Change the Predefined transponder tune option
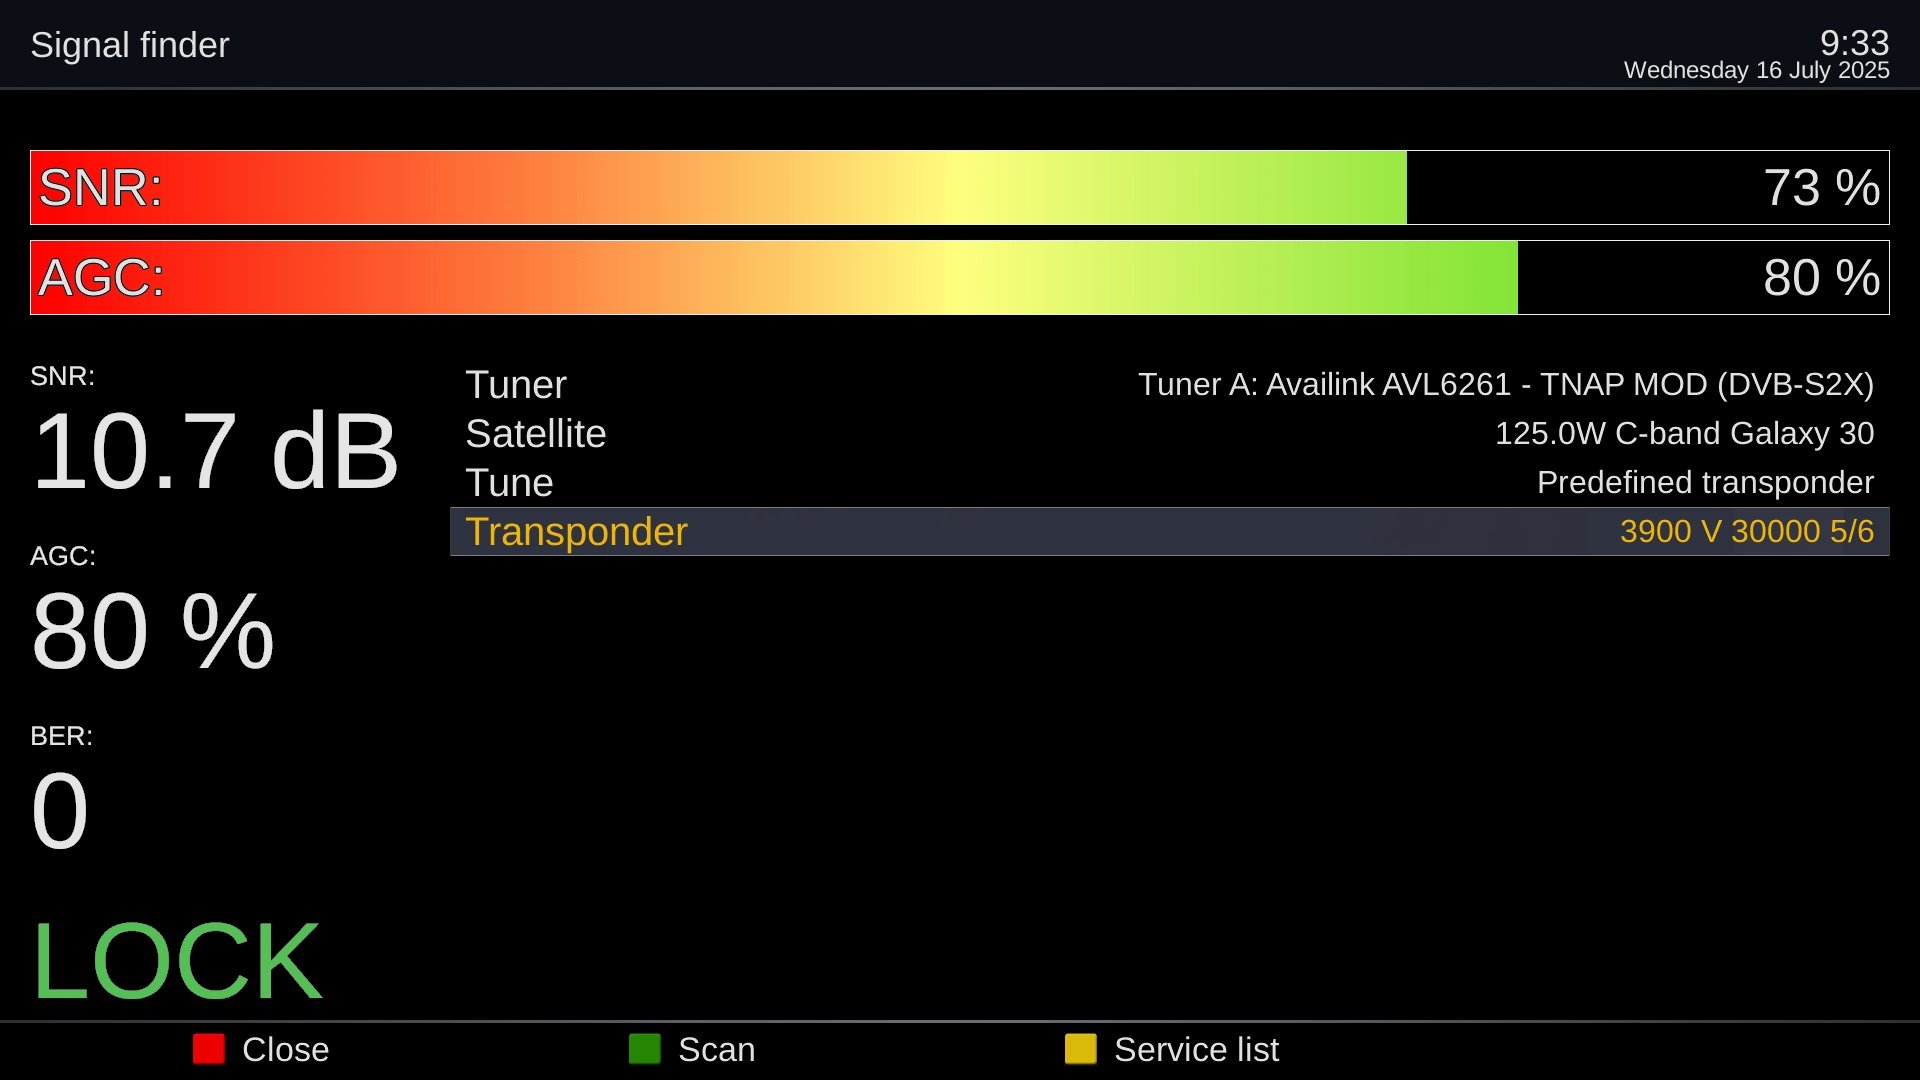Screen dimensions: 1920x1080 click(1706, 482)
